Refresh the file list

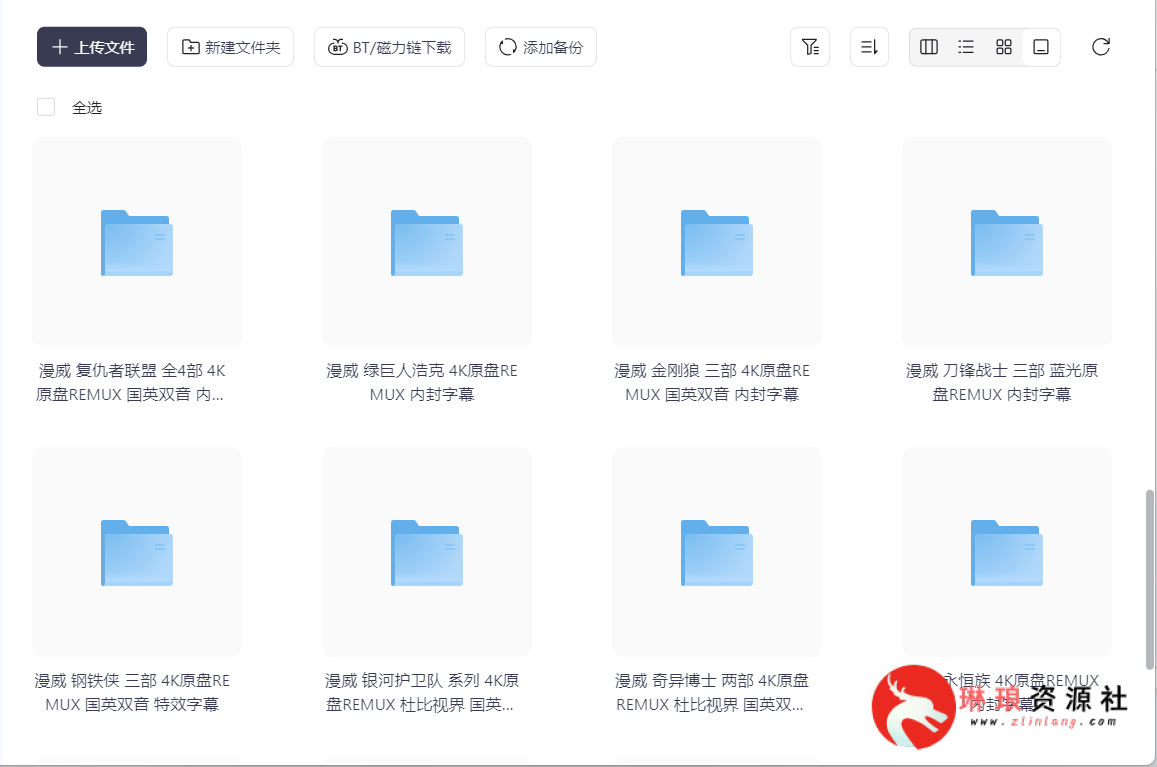(1101, 47)
